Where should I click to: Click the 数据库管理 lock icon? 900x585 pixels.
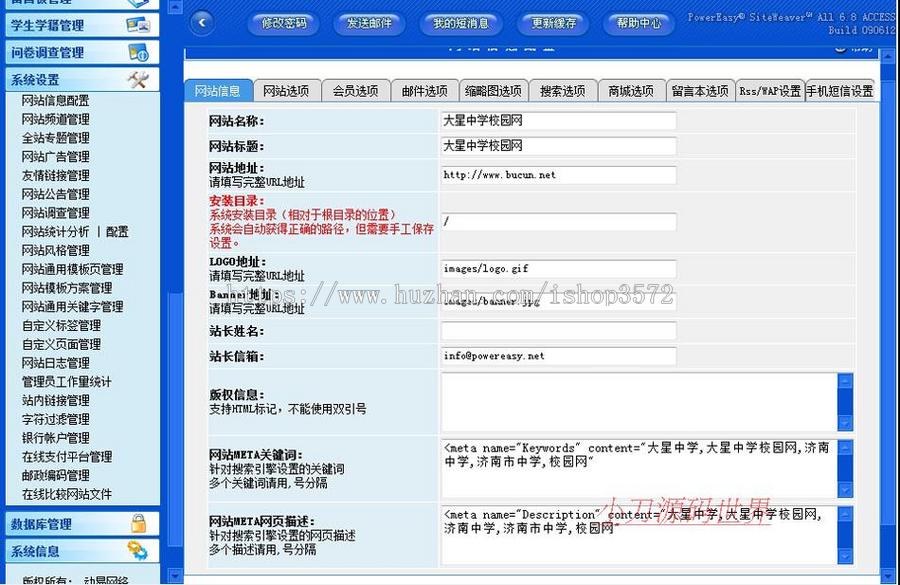138,524
